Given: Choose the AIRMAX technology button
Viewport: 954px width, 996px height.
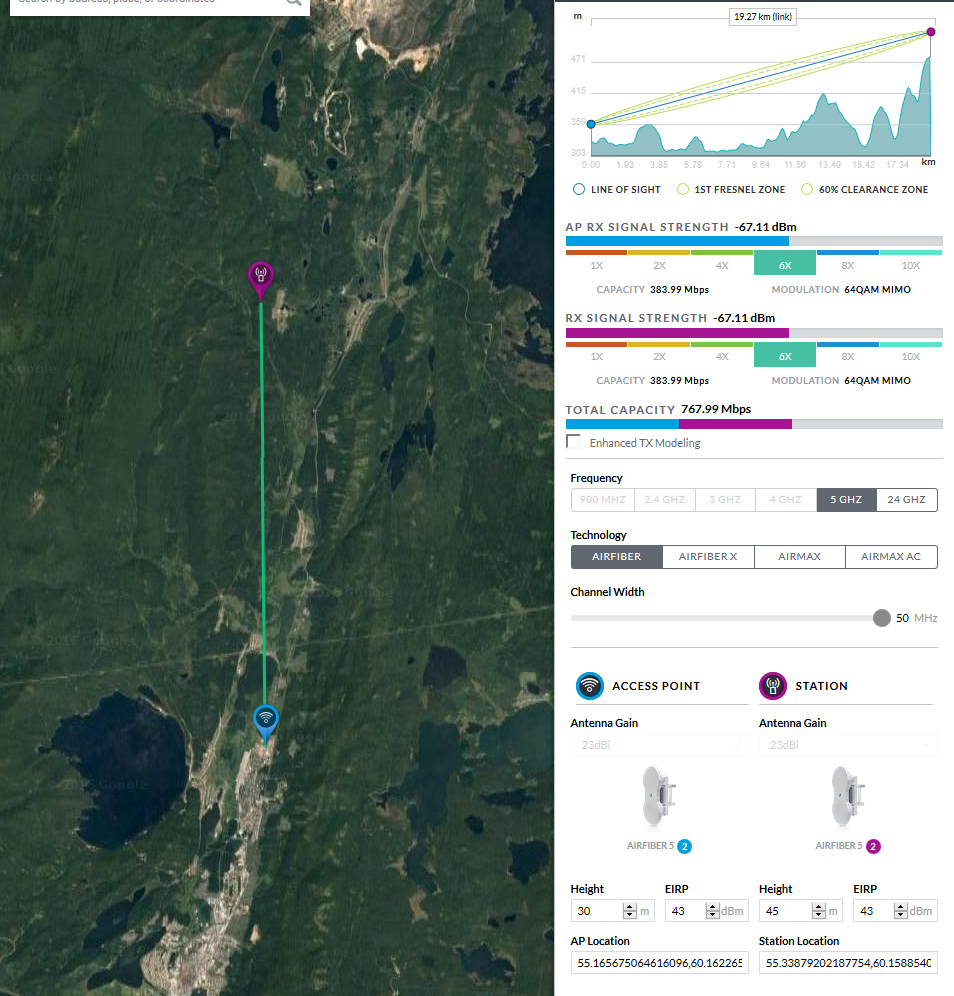Looking at the screenshot, I should click(800, 557).
